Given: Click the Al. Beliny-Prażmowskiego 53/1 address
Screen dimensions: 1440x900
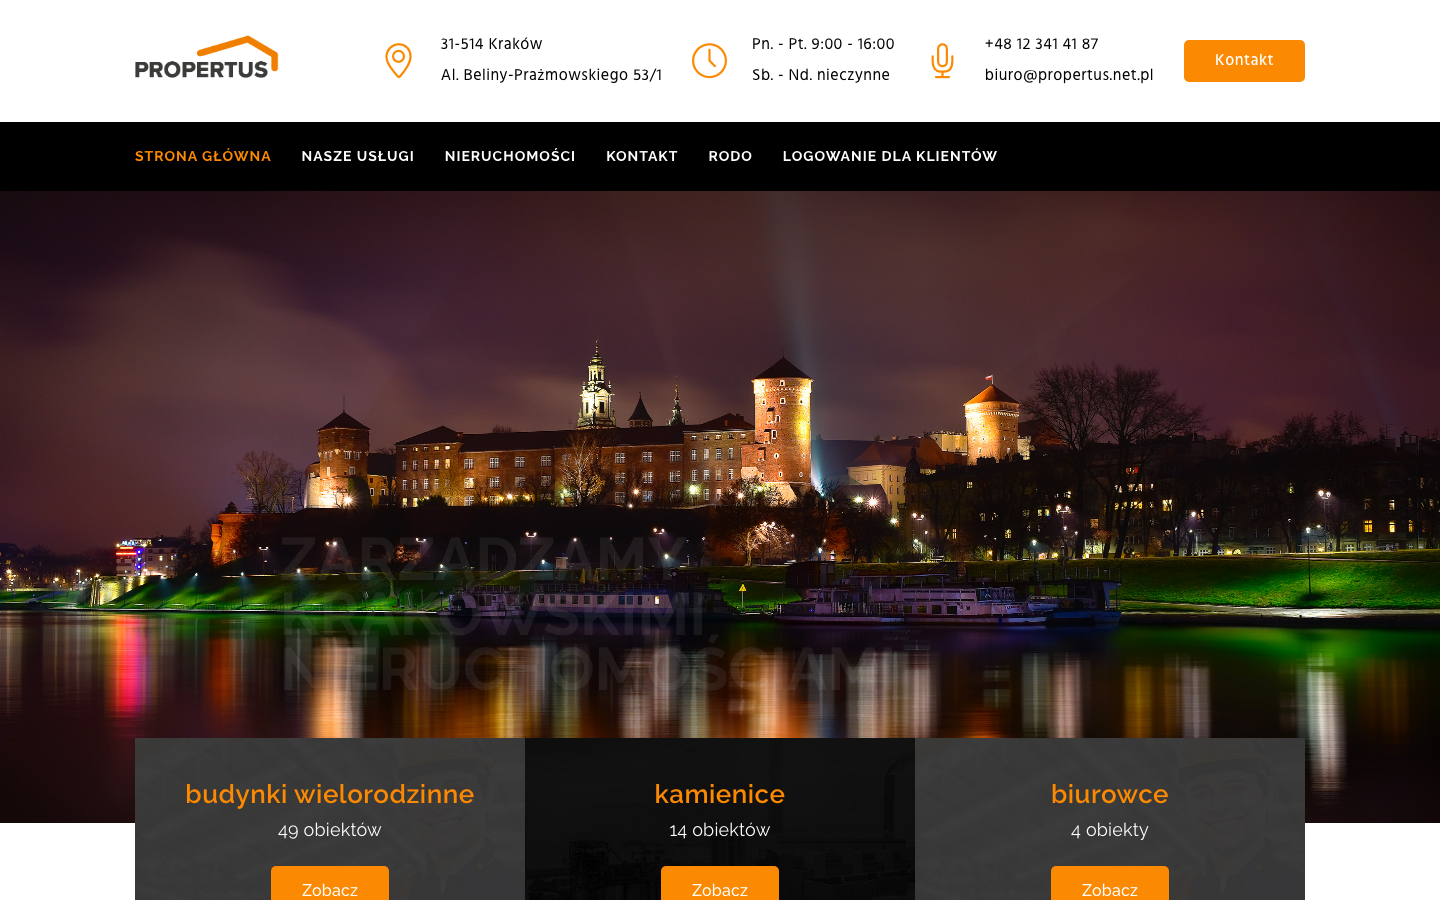Looking at the screenshot, I should pyautogui.click(x=551, y=75).
